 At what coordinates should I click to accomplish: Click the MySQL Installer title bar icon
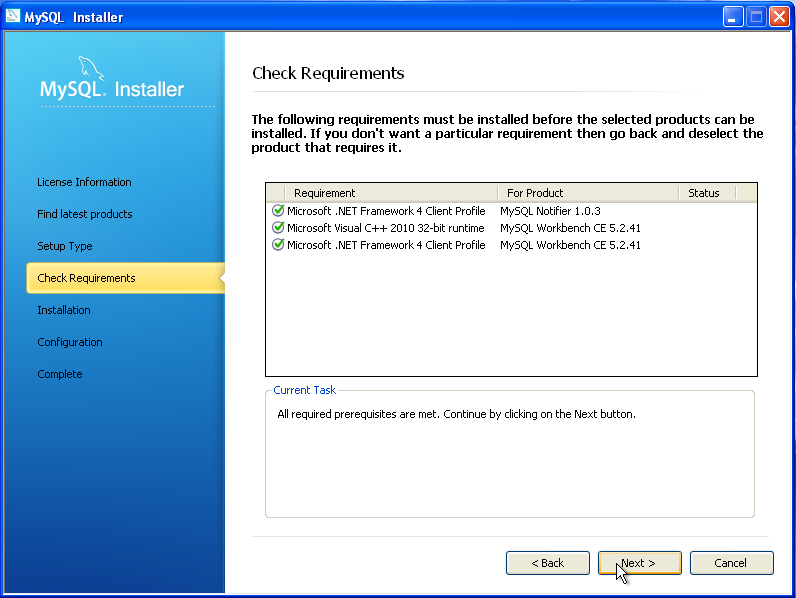click(14, 16)
